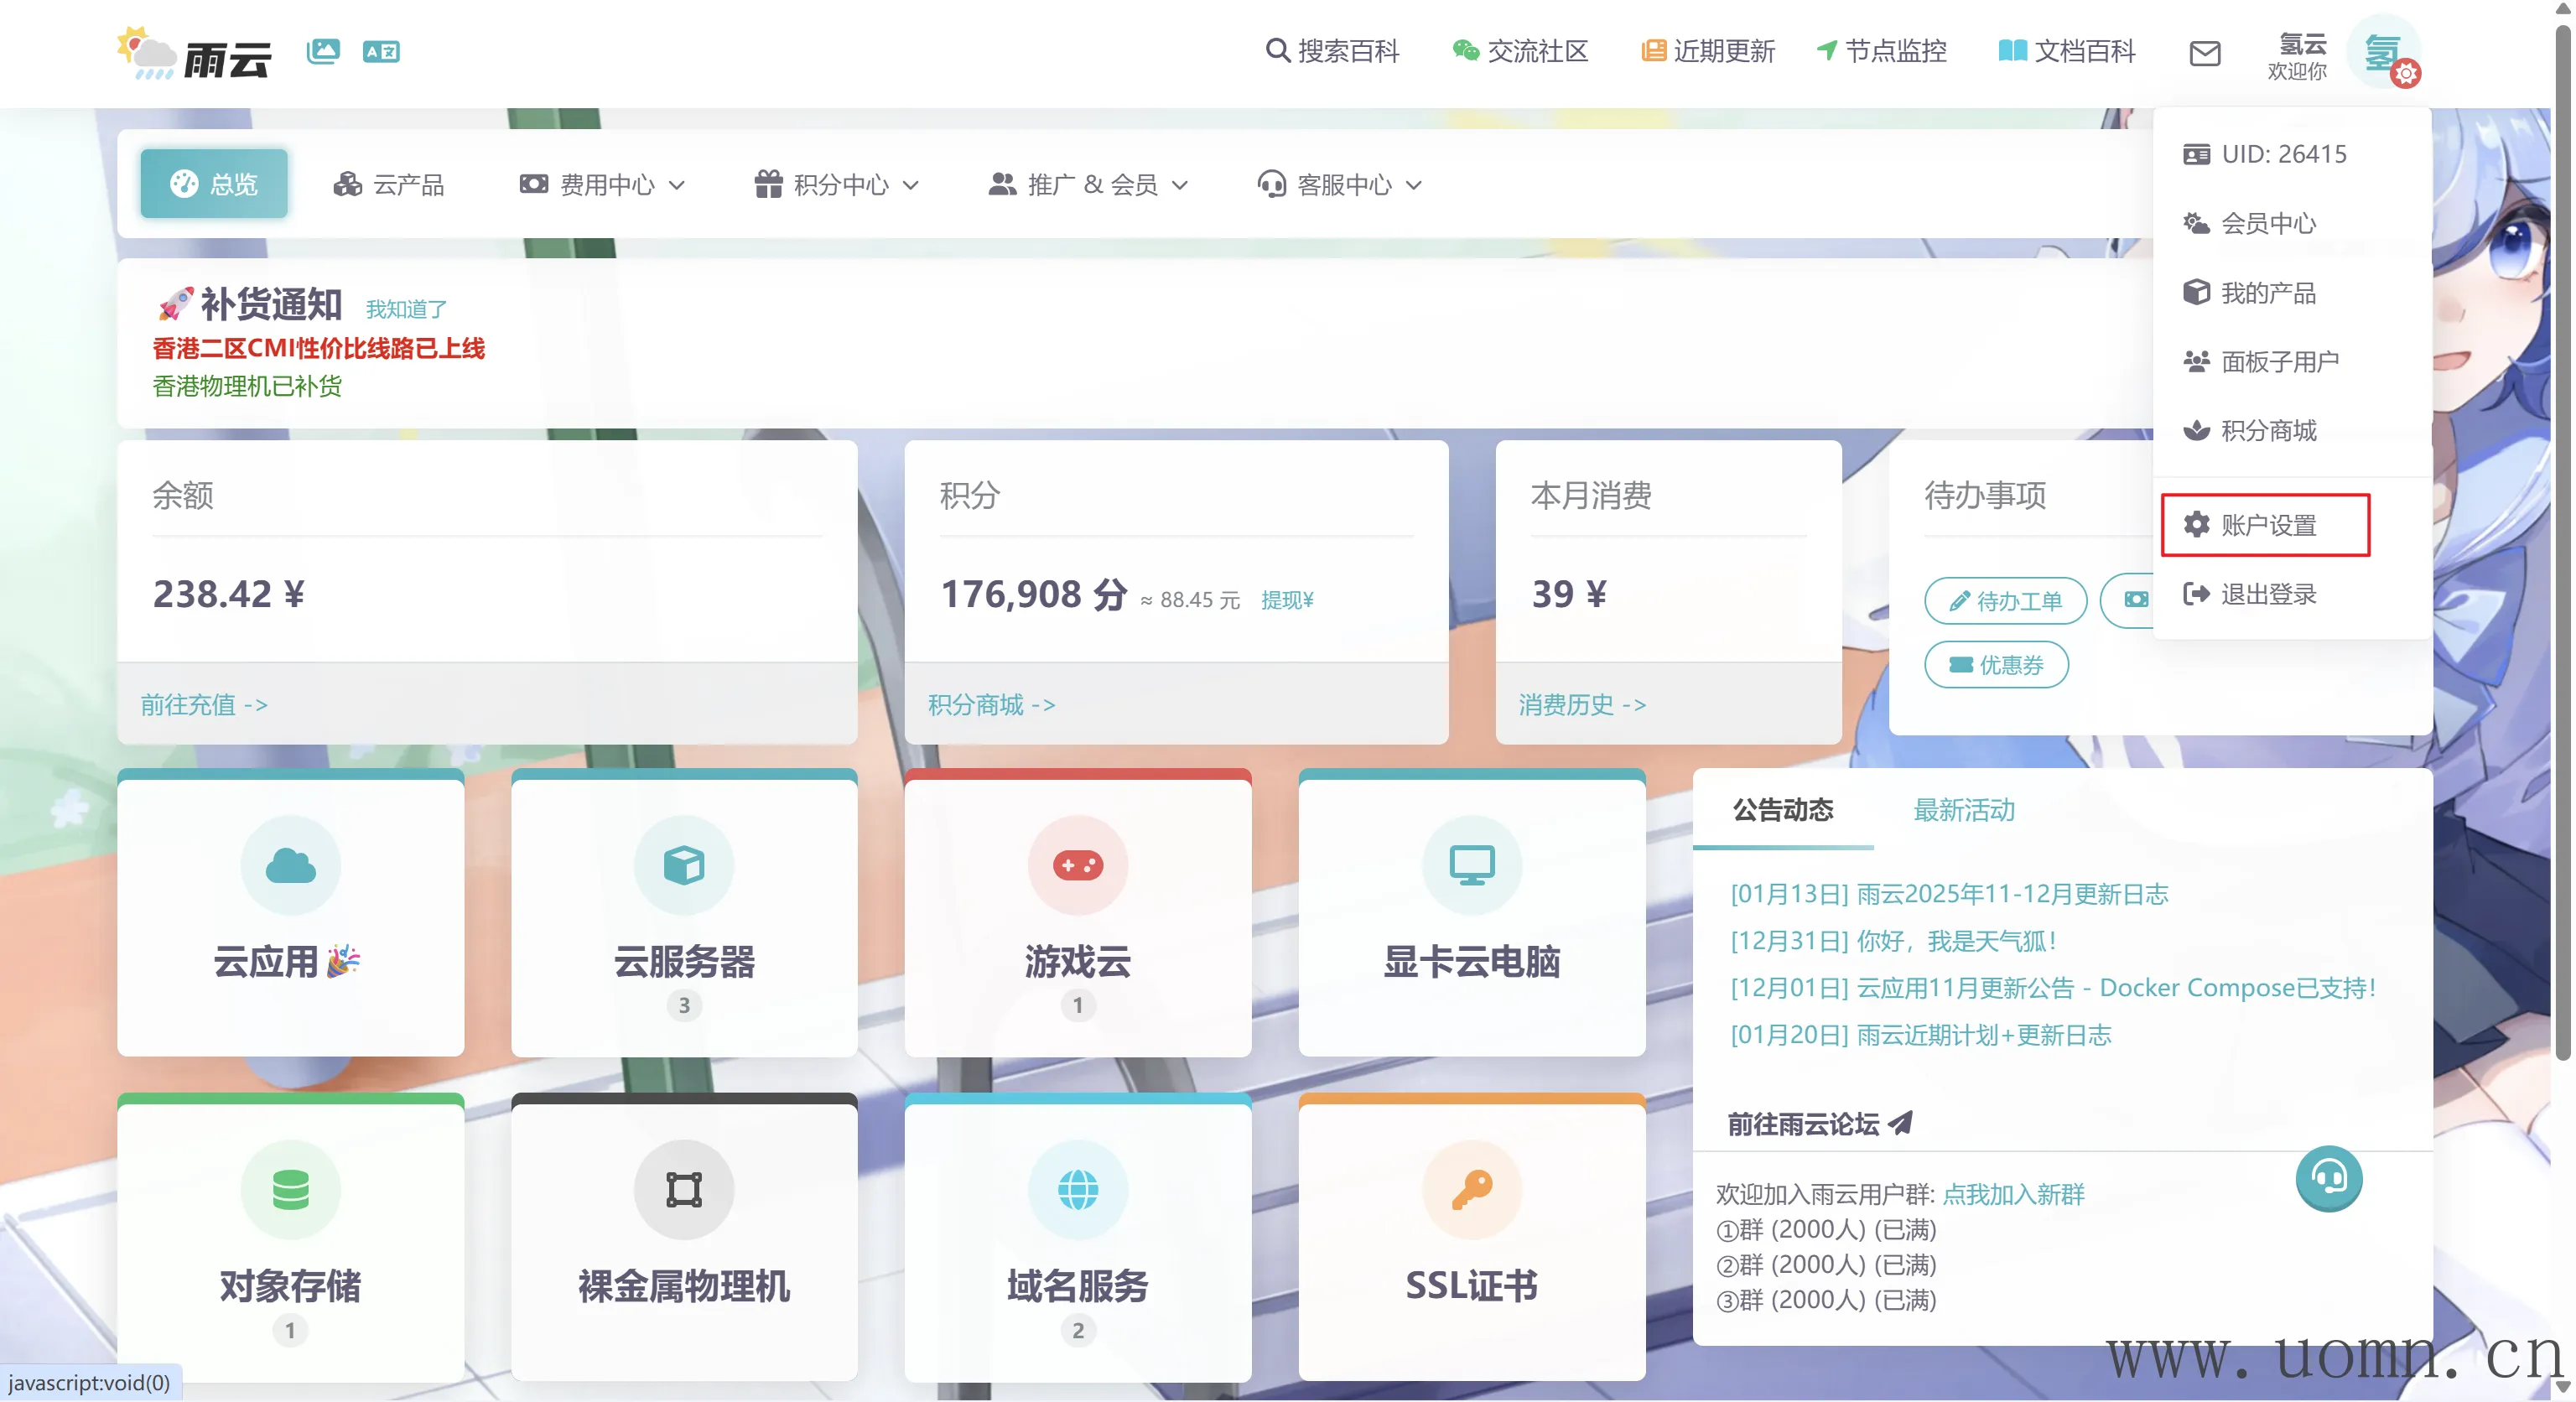
Task: Dismiss notice with 我知道了 link
Action: (x=406, y=309)
